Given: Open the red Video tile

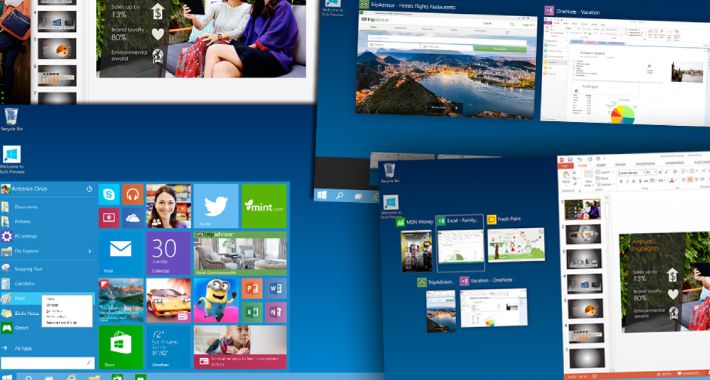Looking at the screenshot, I should (x=109, y=218).
